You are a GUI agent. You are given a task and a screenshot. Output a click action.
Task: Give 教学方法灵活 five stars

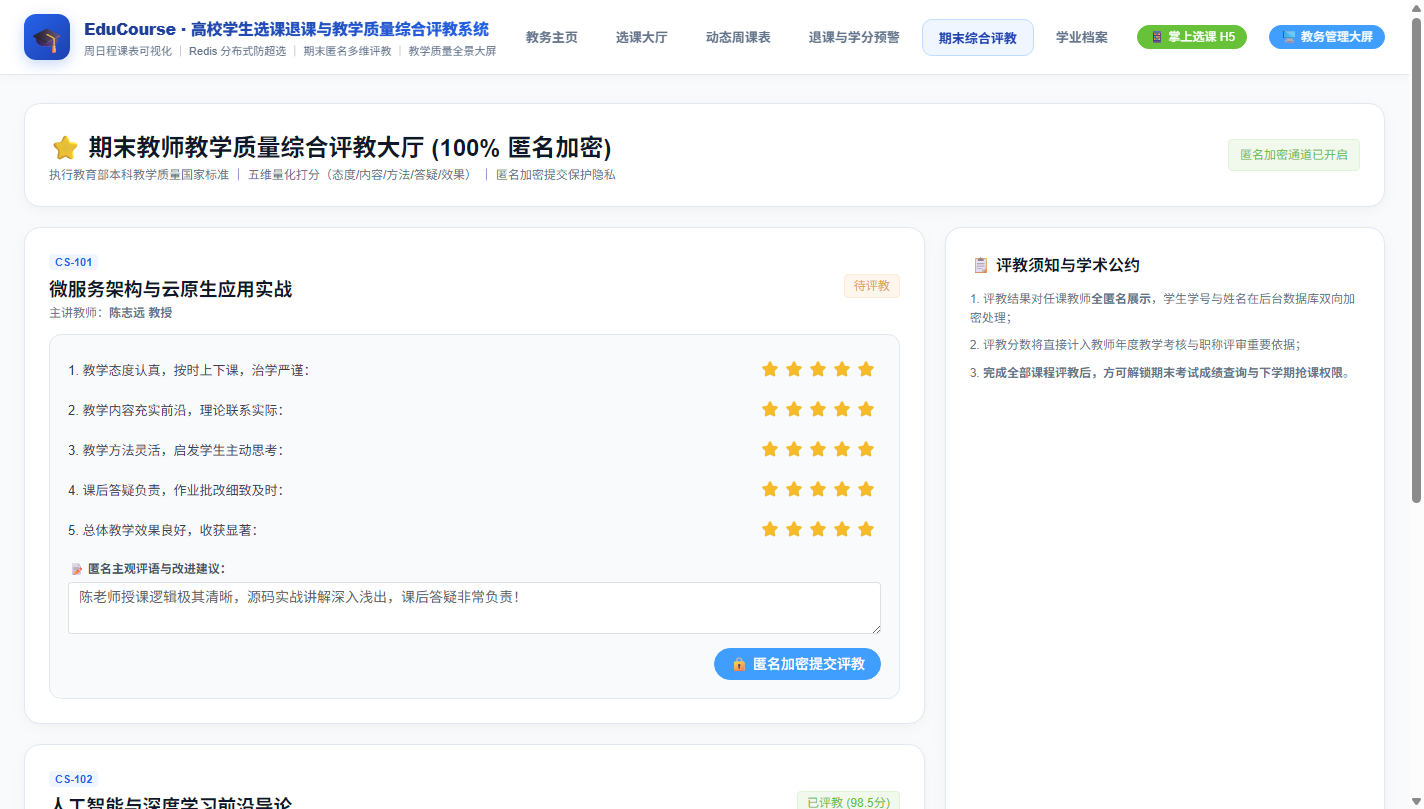pos(866,449)
